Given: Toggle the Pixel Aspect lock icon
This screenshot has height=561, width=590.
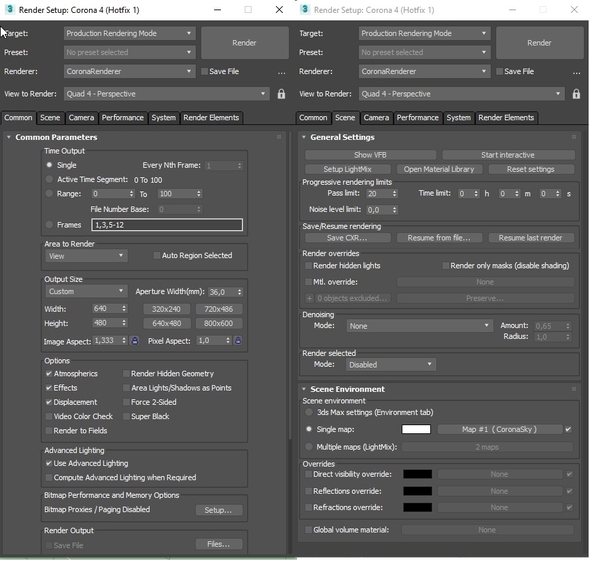Looking at the screenshot, I should 238,341.
